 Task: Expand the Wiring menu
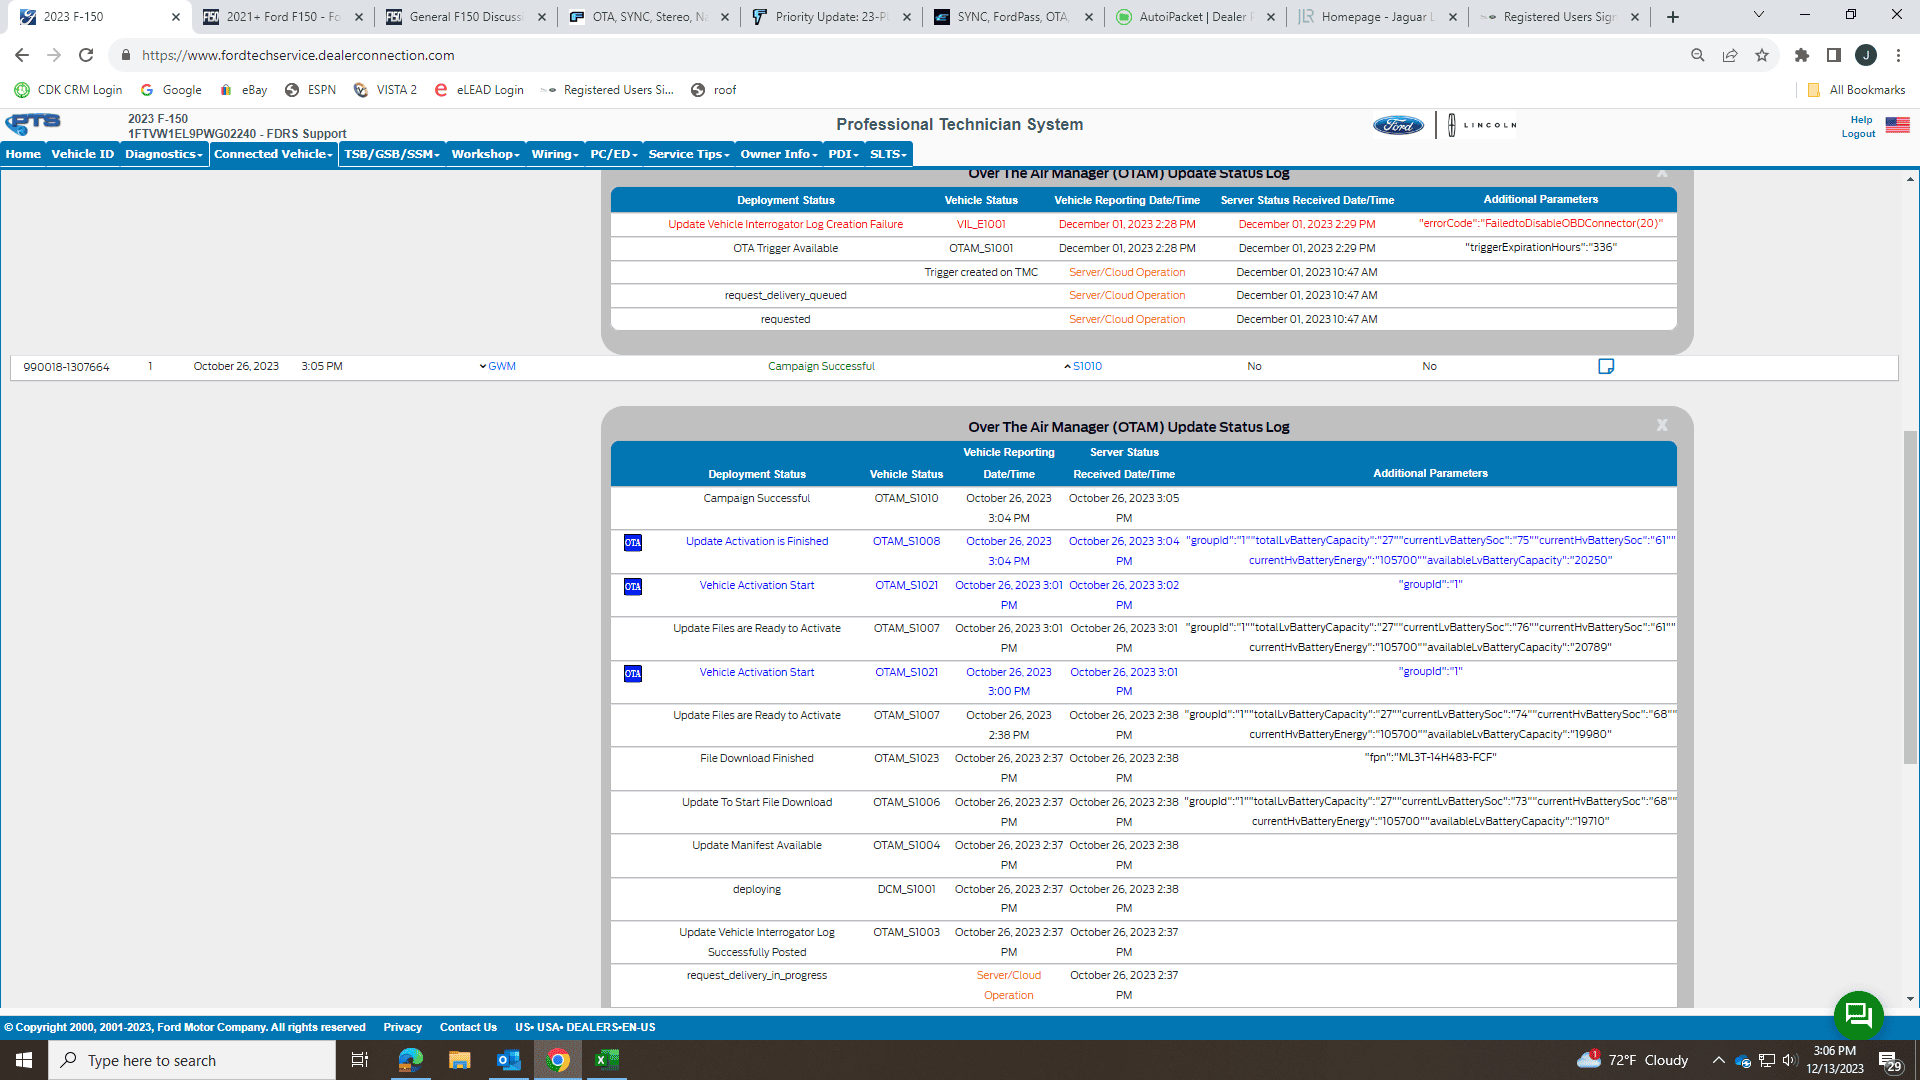(x=555, y=154)
